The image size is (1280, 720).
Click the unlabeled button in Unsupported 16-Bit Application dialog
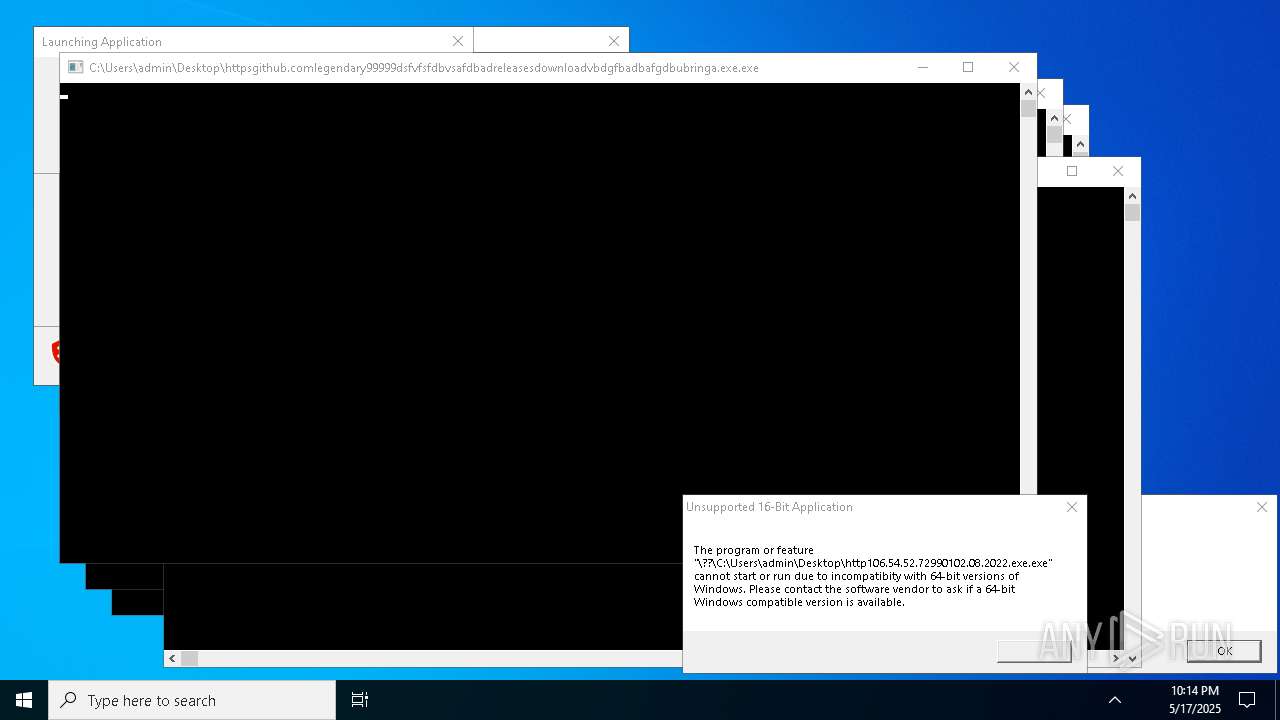1034,651
